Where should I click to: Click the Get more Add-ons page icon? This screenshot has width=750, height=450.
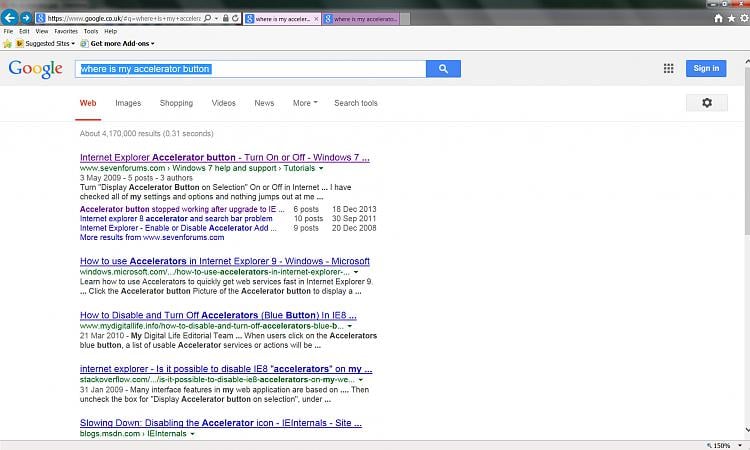pyautogui.click(x=84, y=44)
